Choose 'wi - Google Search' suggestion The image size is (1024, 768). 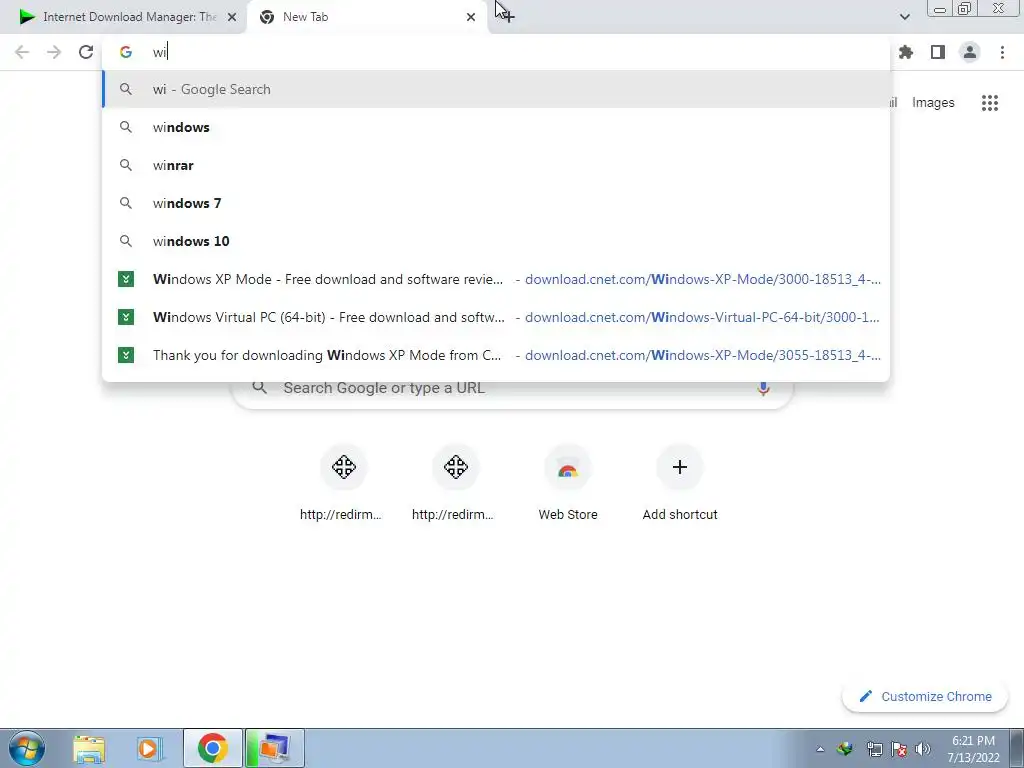[x=496, y=89]
